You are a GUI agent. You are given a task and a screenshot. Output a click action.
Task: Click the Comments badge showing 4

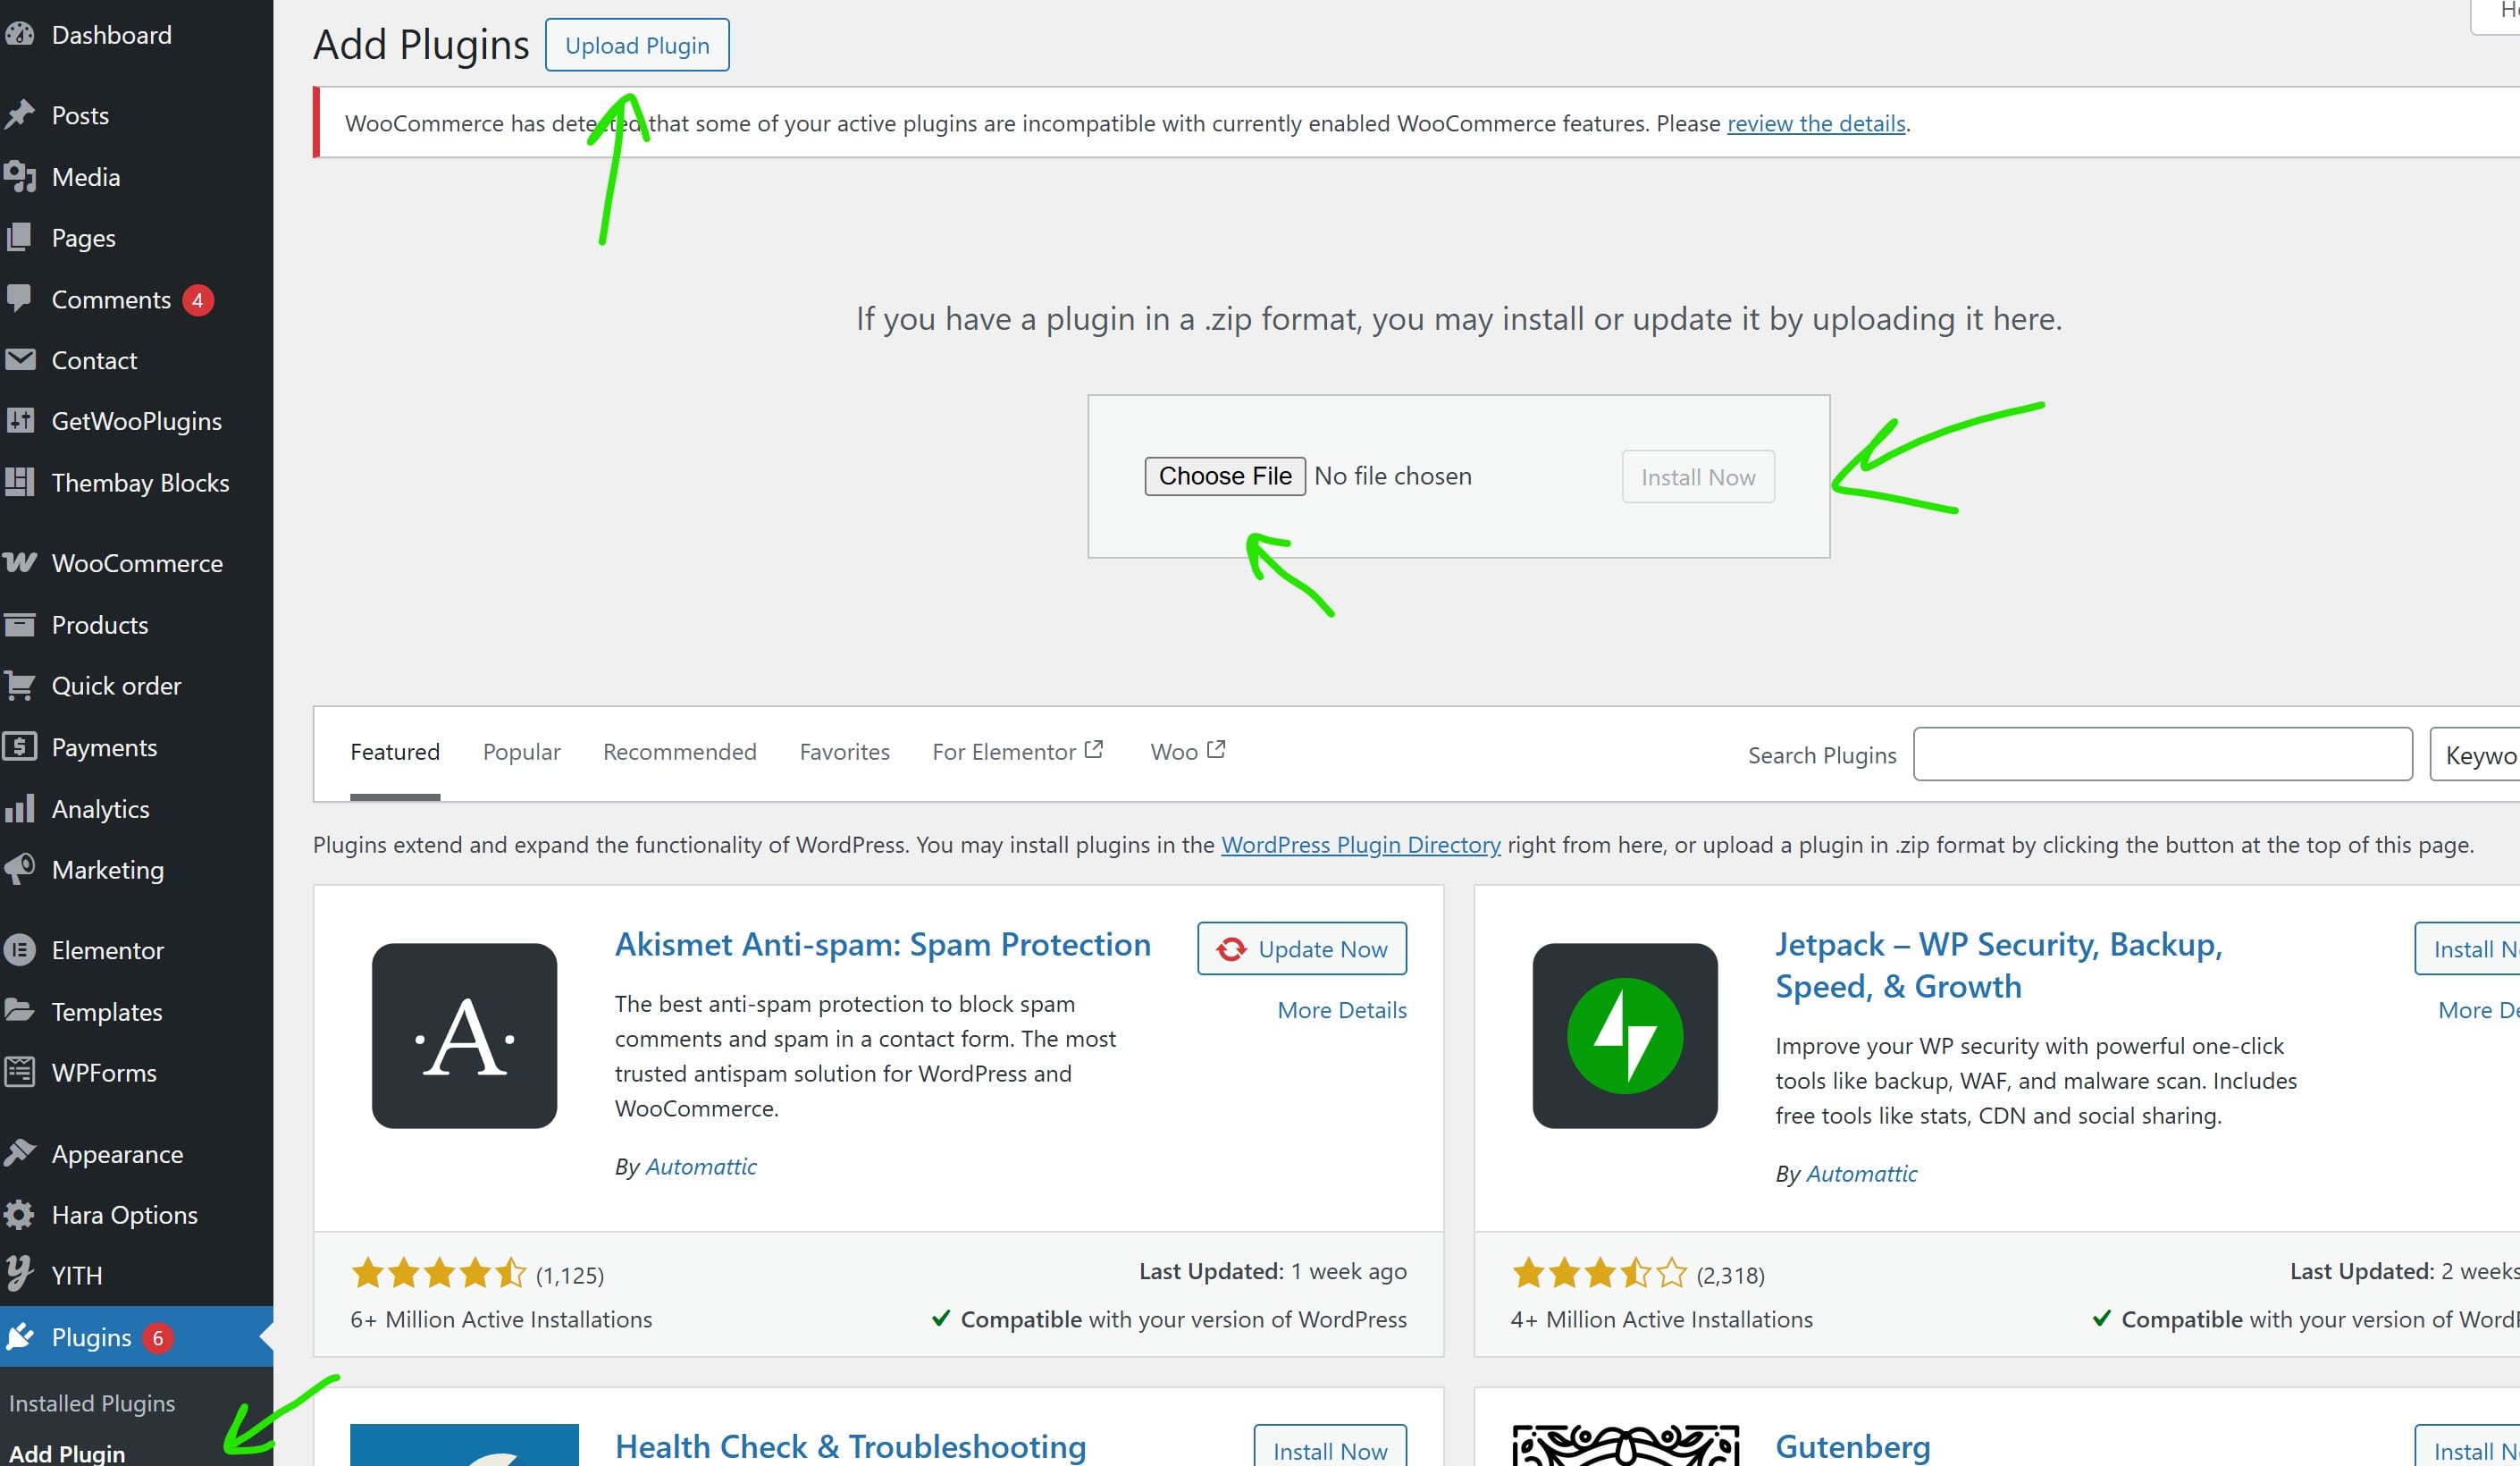[x=198, y=300]
